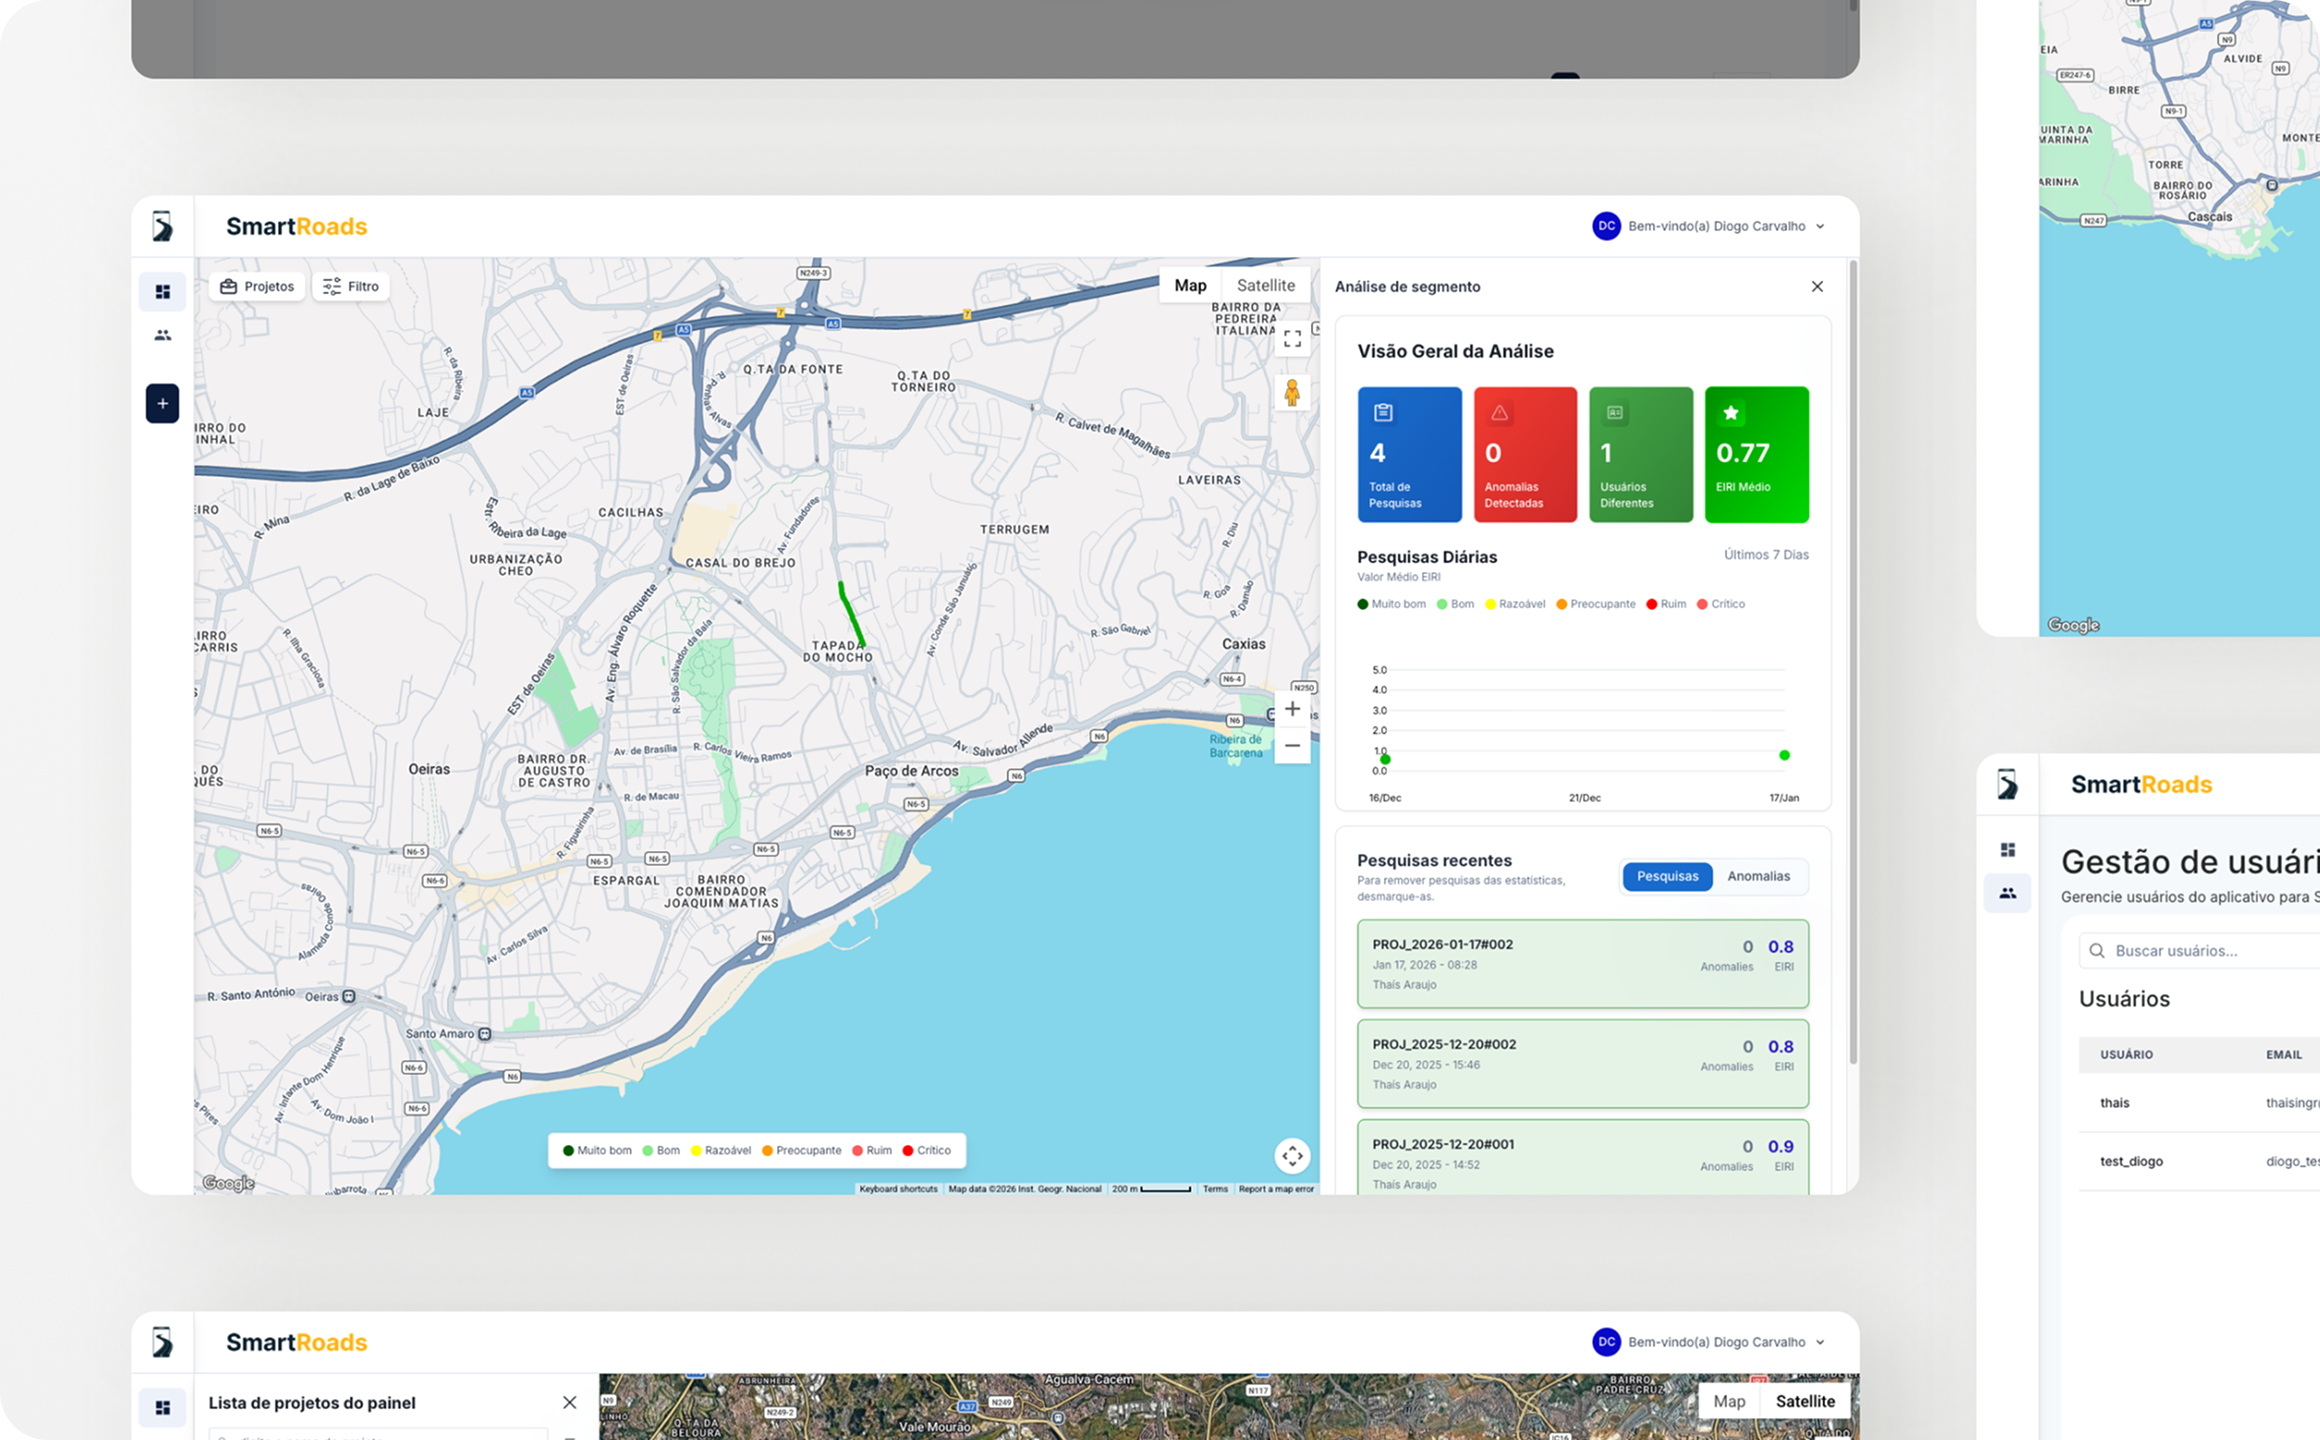This screenshot has height=1440, width=2320.
Task: Open the users icon in the segment analysis window sidebar
Action: pyautogui.click(x=162, y=335)
